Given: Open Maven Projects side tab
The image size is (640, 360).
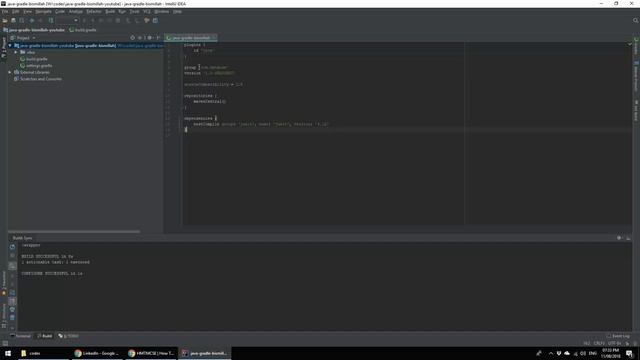Looking at the screenshot, I should pos(636,76).
